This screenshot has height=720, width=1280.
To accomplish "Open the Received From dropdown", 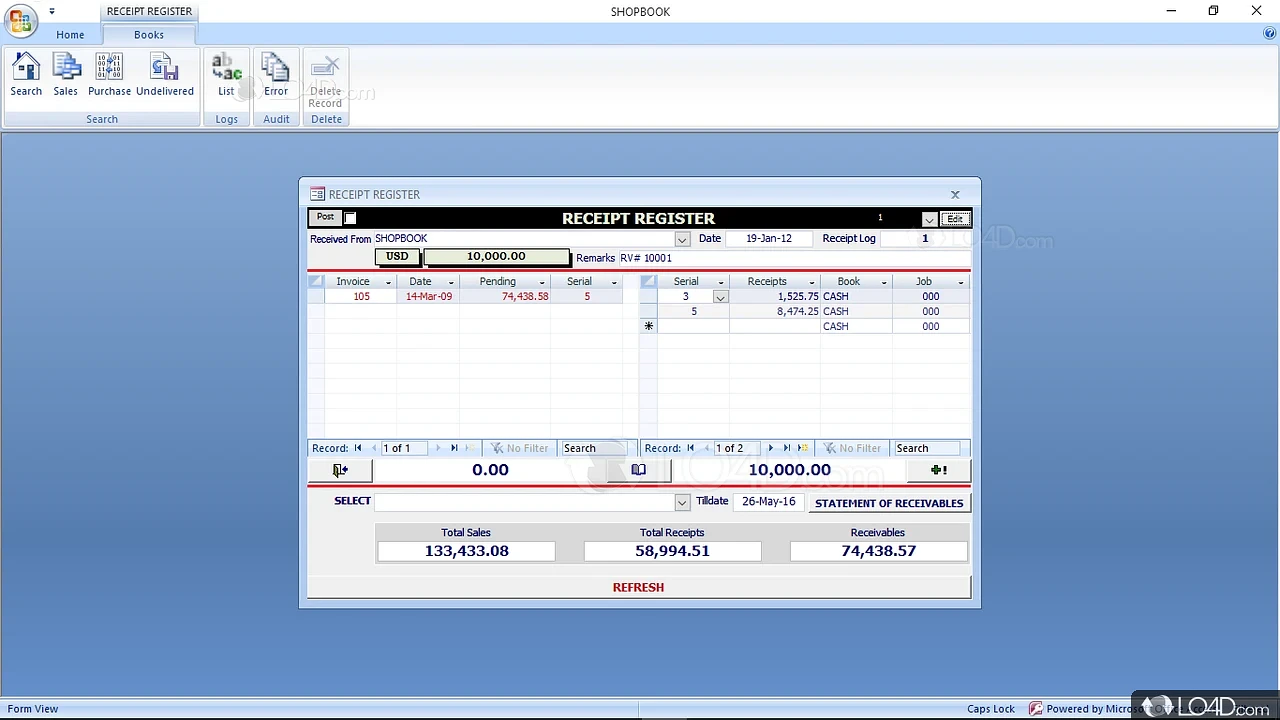I will 682,239.
